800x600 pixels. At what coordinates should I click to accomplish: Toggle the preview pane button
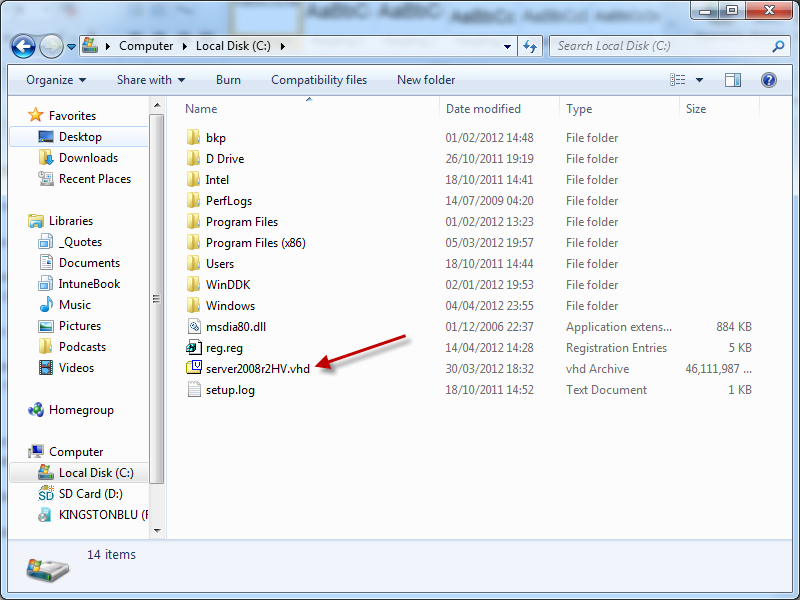pyautogui.click(x=733, y=80)
